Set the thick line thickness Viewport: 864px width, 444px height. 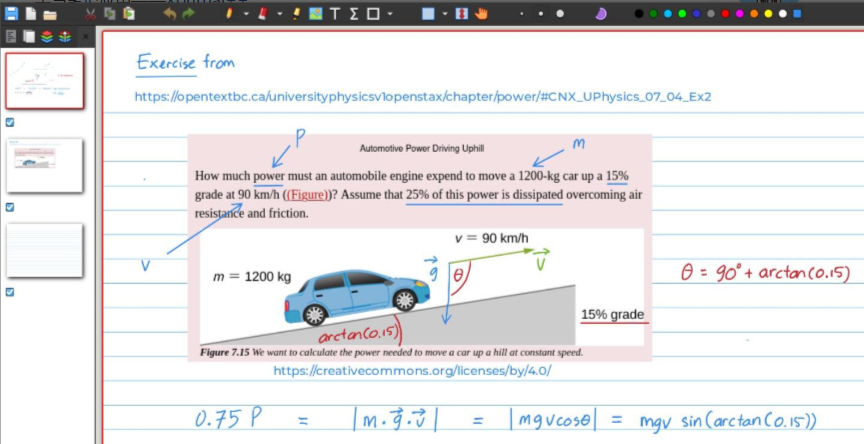point(560,14)
